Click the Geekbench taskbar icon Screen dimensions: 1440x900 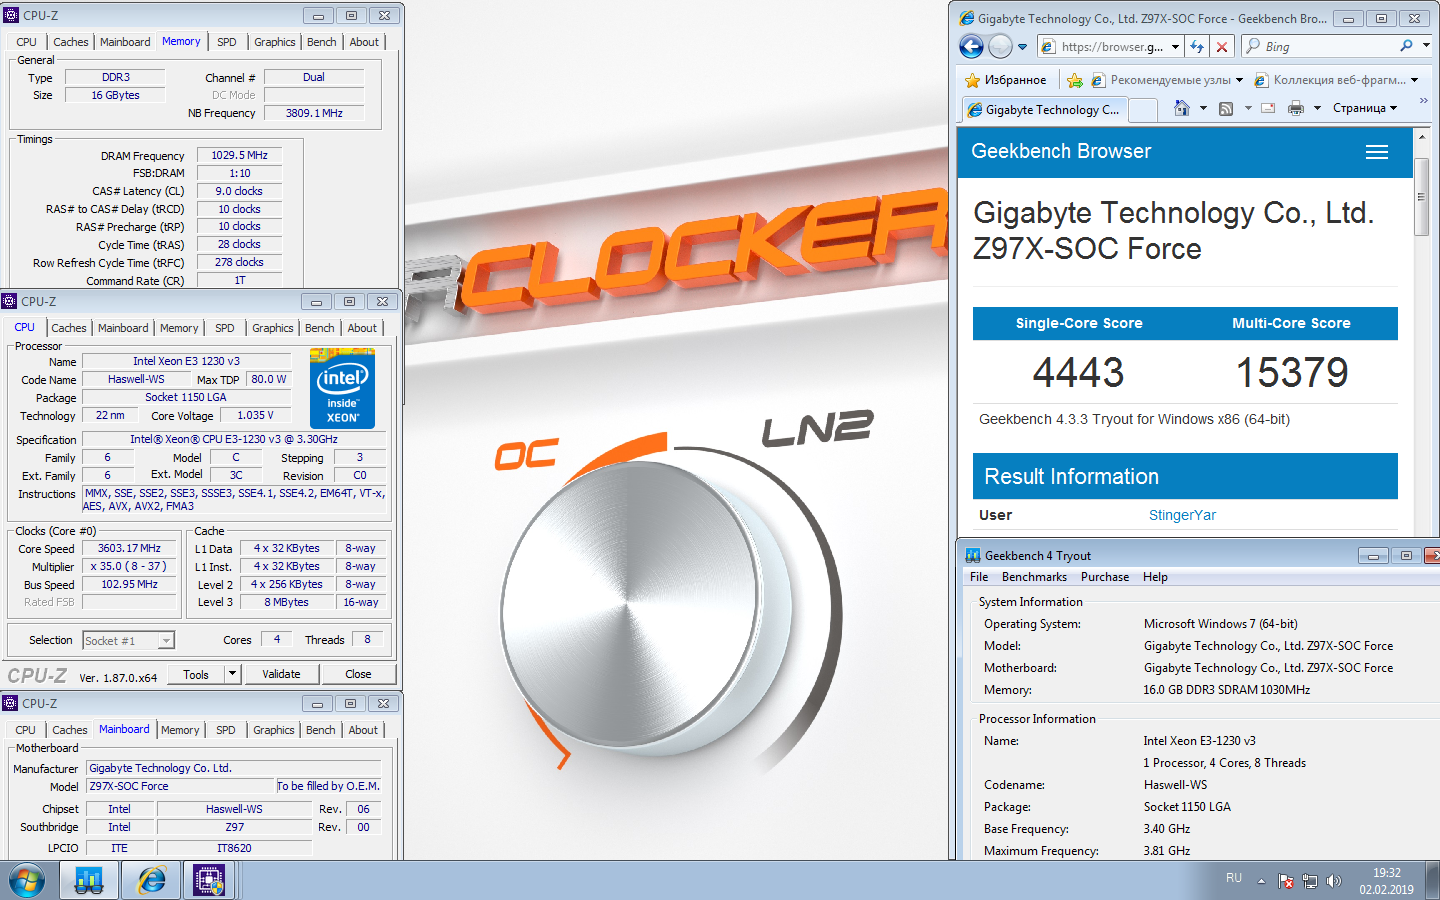click(x=89, y=880)
